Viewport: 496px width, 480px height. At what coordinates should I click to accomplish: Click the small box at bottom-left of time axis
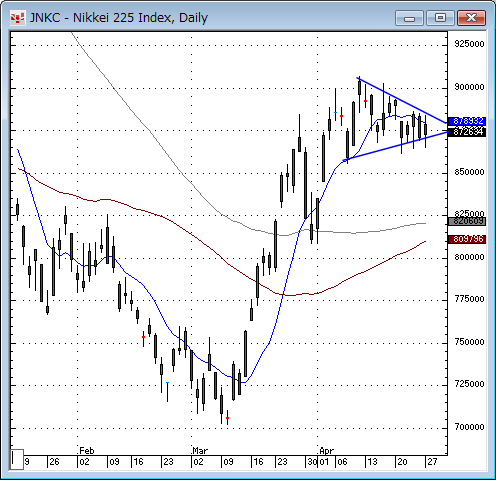(17, 459)
